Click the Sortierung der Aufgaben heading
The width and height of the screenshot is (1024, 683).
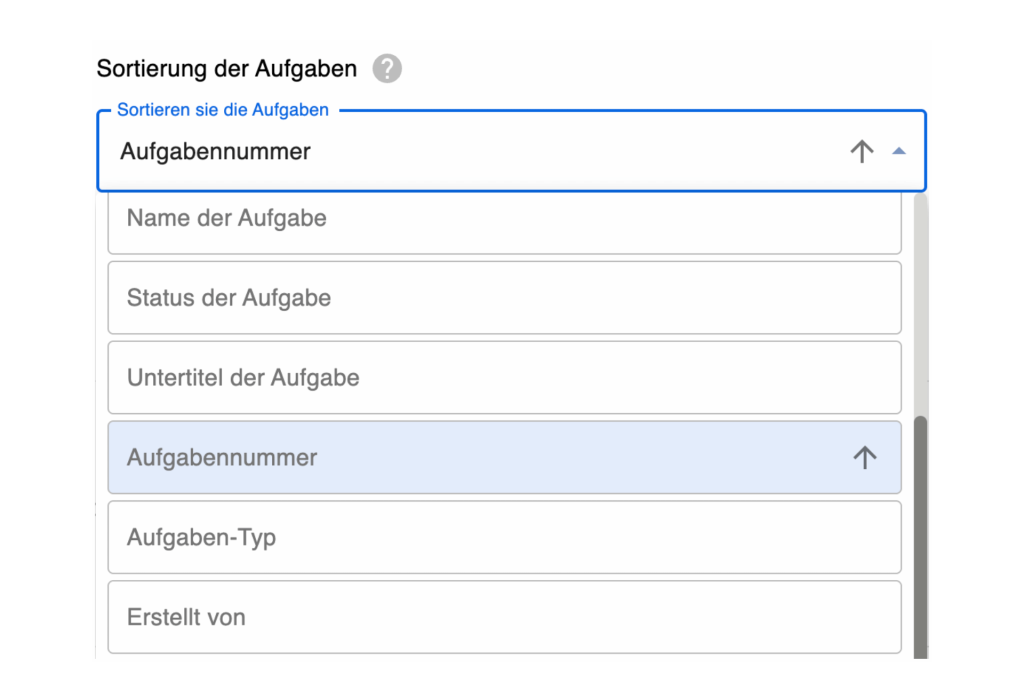[225, 68]
